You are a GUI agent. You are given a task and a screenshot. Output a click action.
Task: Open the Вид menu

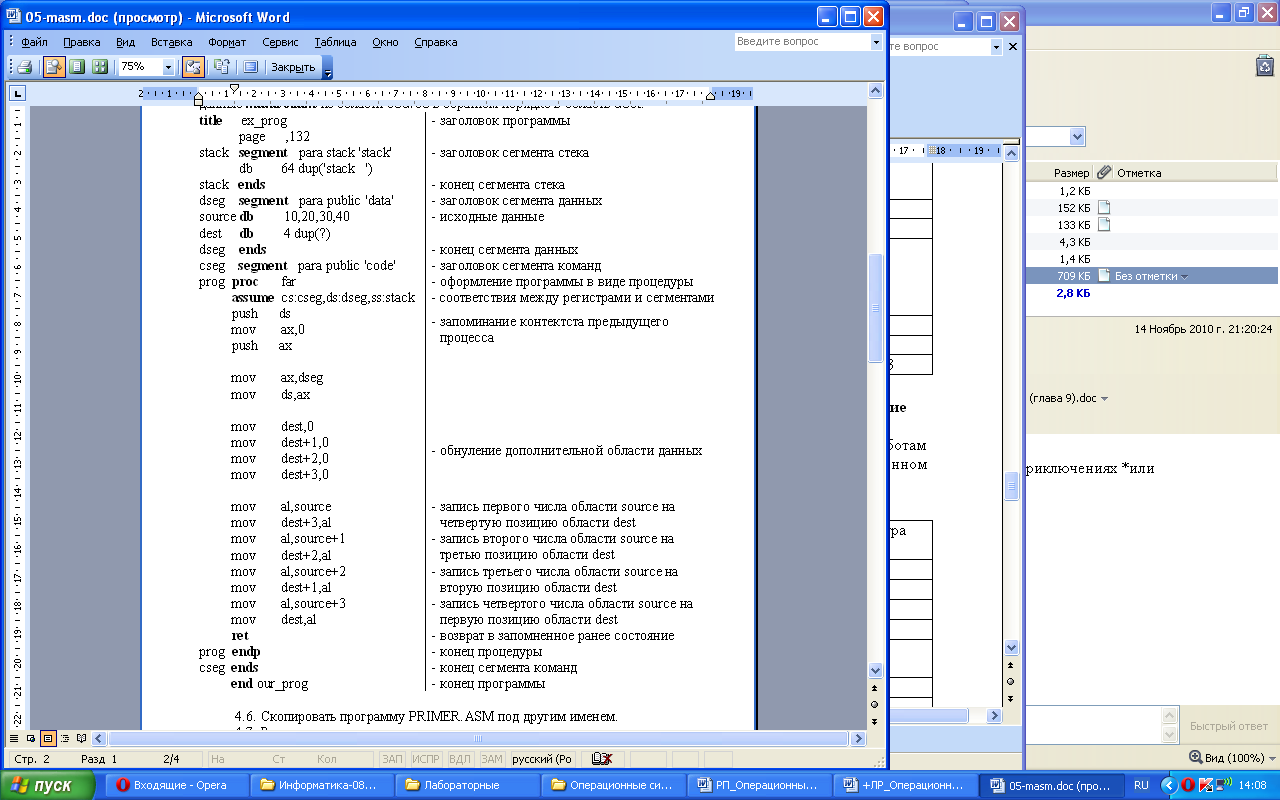coord(125,42)
